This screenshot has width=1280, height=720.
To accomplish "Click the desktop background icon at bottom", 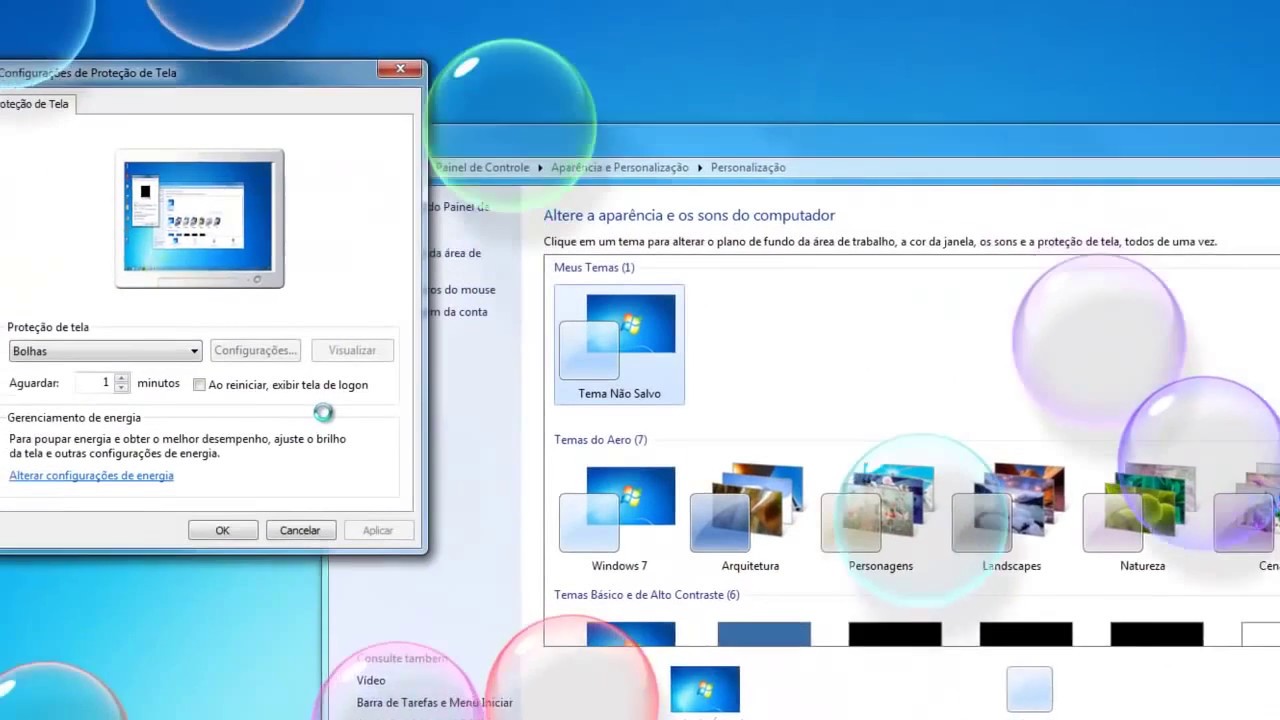I will (705, 690).
